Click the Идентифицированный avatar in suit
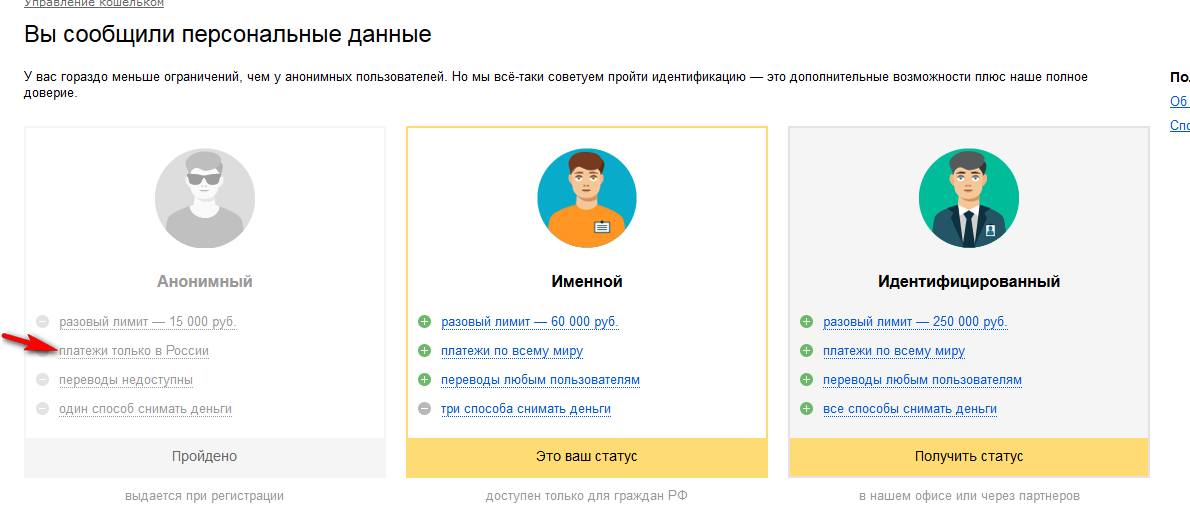The height and width of the screenshot is (517, 1190). click(968, 198)
